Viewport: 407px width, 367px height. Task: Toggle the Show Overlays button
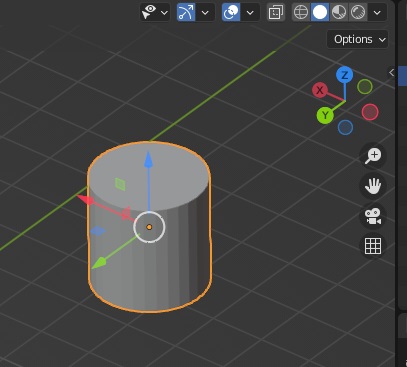tap(231, 12)
